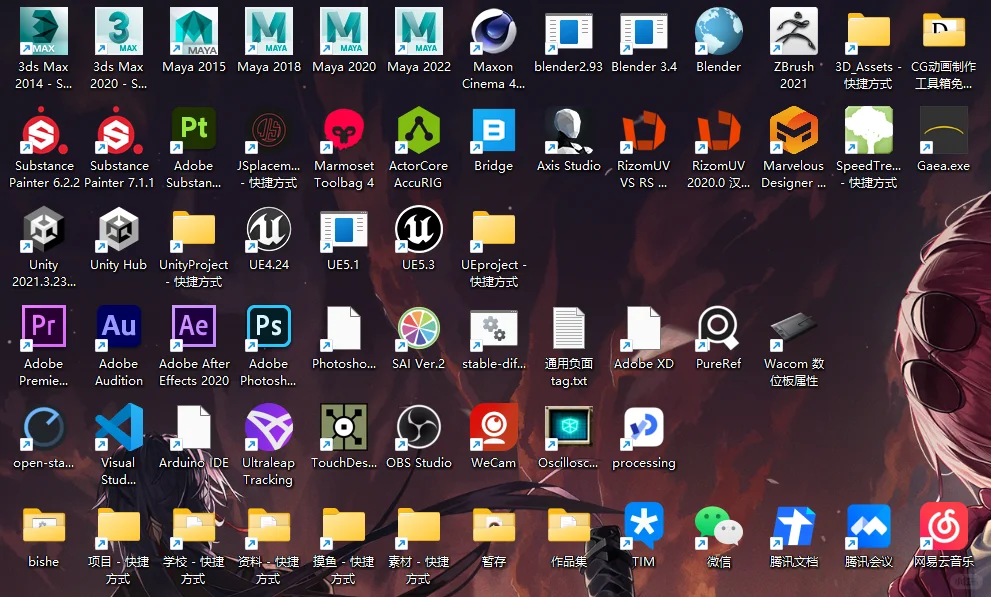Launch Unity Hub icon
This screenshot has width=991, height=597.
click(x=119, y=229)
